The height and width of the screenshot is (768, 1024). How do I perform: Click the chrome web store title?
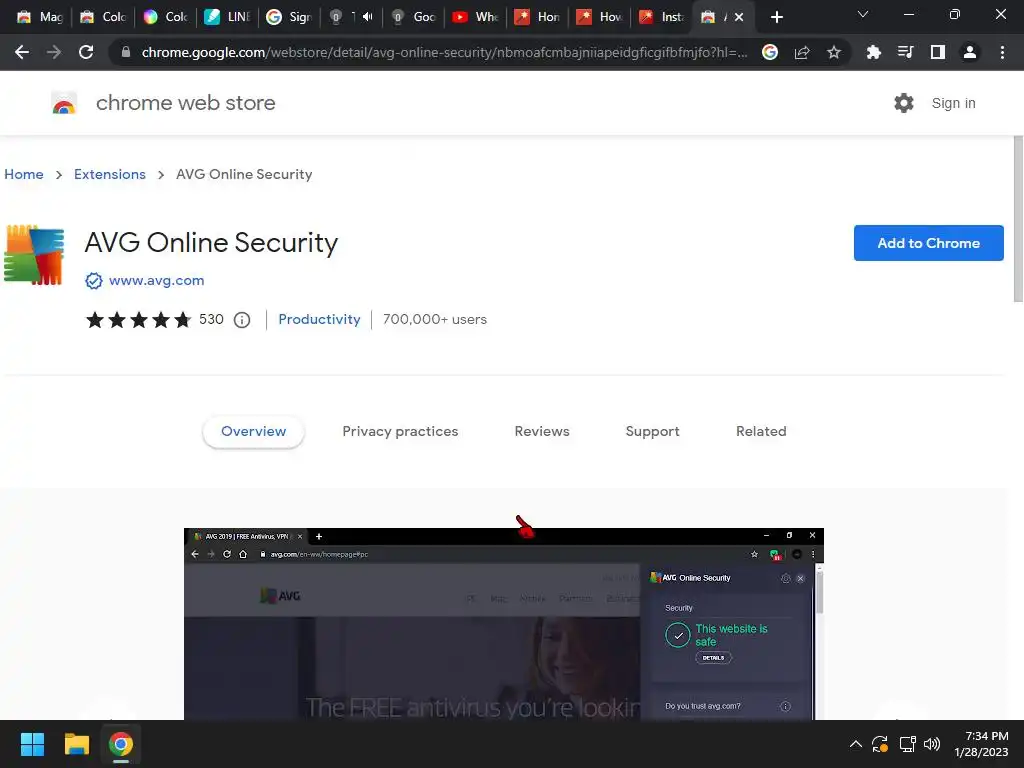point(185,103)
